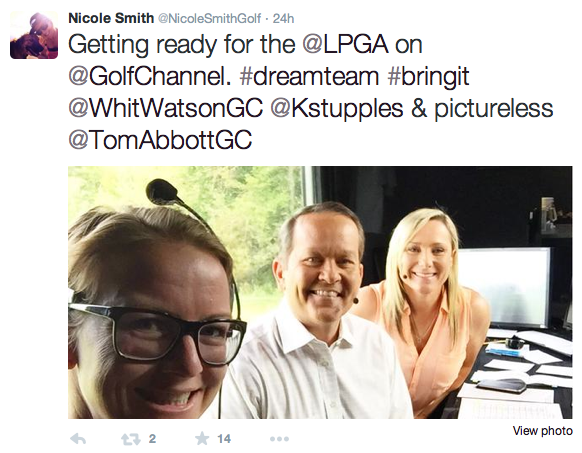
Task: Open the 24h timestamp link
Action: tap(283, 19)
